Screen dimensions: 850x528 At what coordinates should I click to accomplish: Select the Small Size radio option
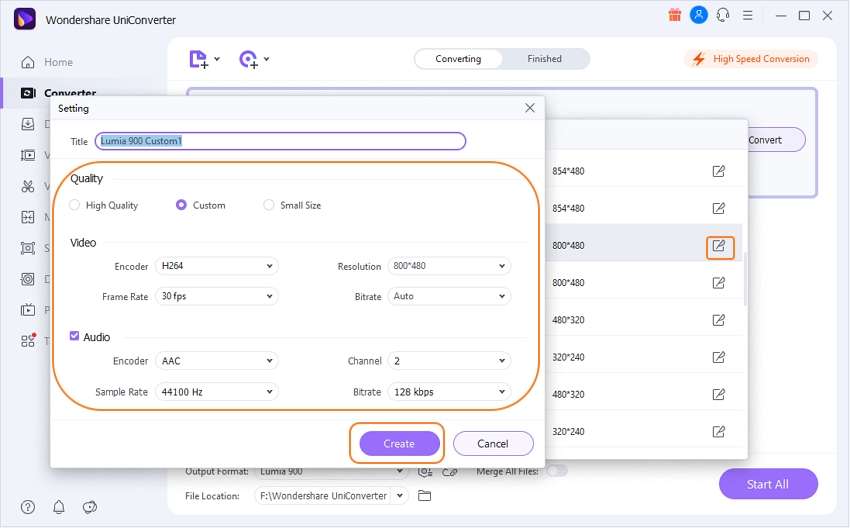pyautogui.click(x=268, y=205)
